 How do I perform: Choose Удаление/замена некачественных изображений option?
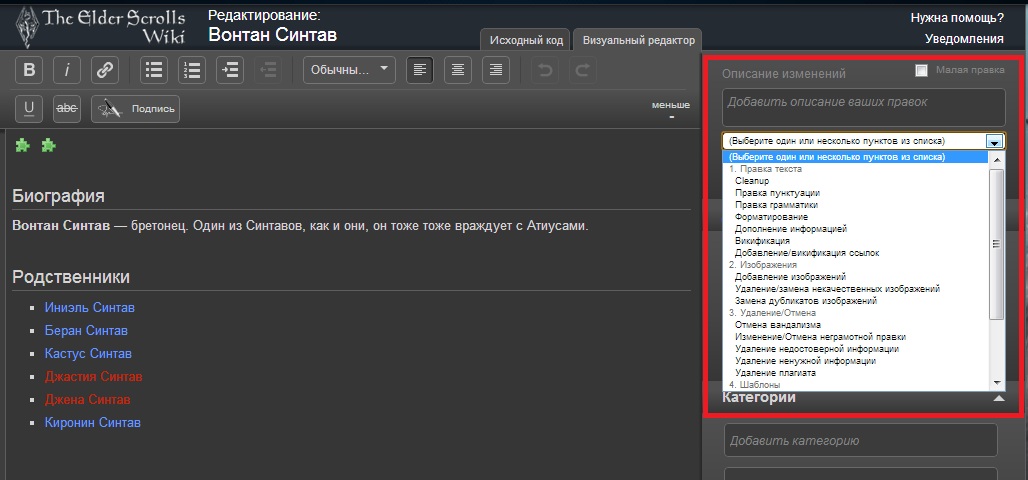[x=837, y=289]
